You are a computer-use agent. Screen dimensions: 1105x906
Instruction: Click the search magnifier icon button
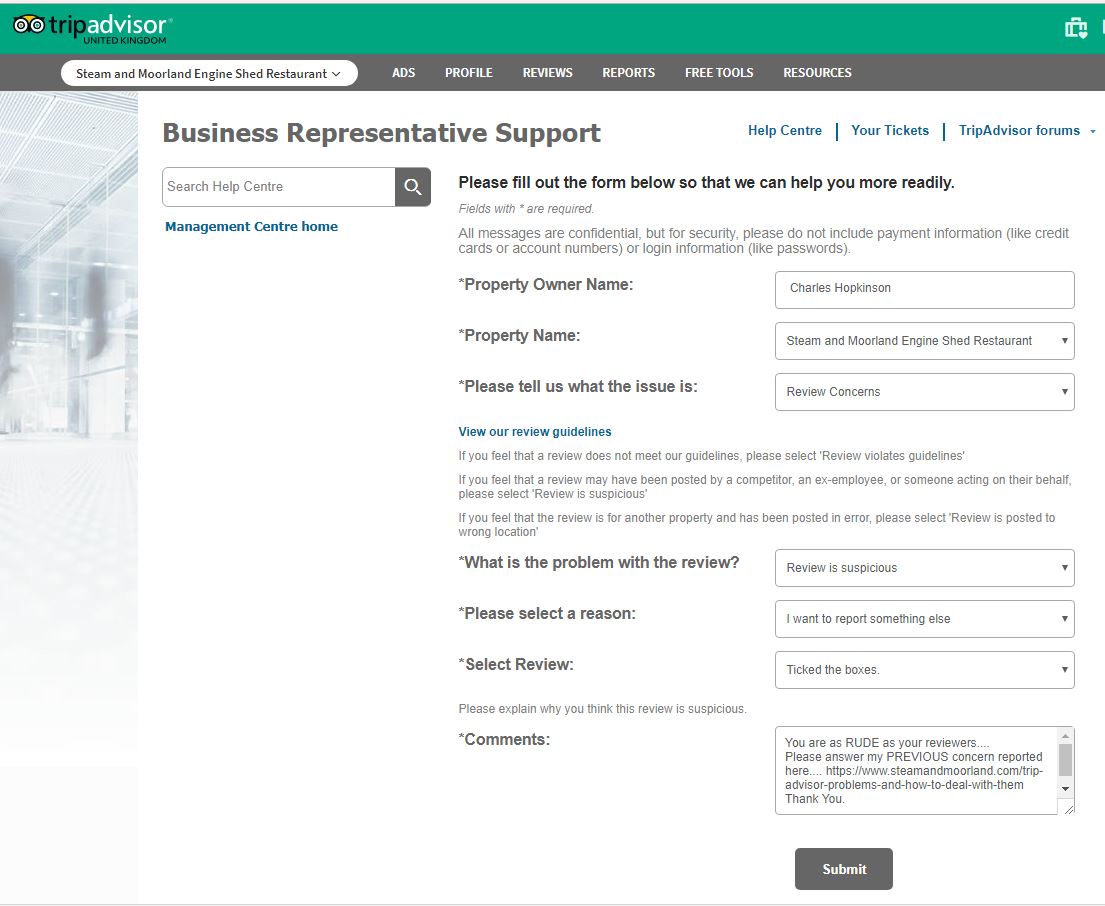click(x=413, y=187)
